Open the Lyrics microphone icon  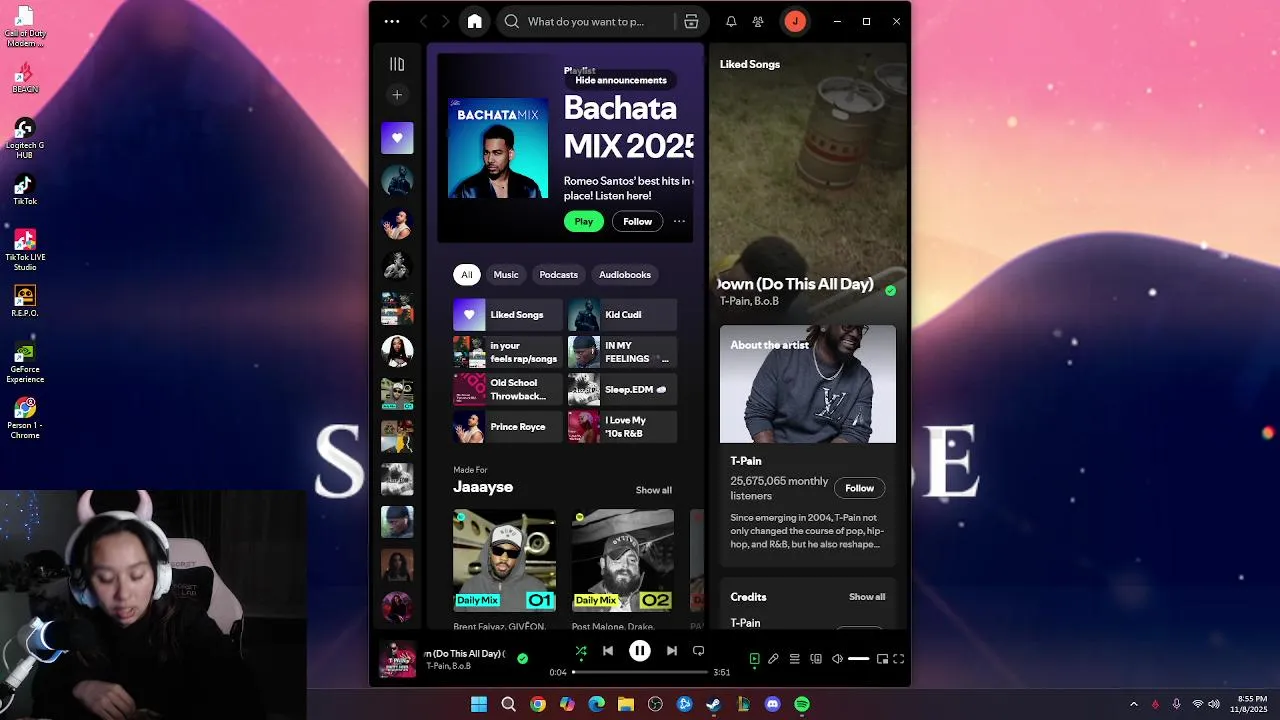pos(774,659)
